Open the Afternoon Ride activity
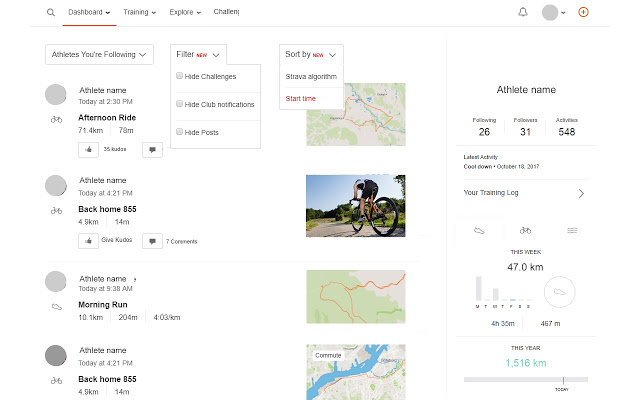 pos(107,118)
